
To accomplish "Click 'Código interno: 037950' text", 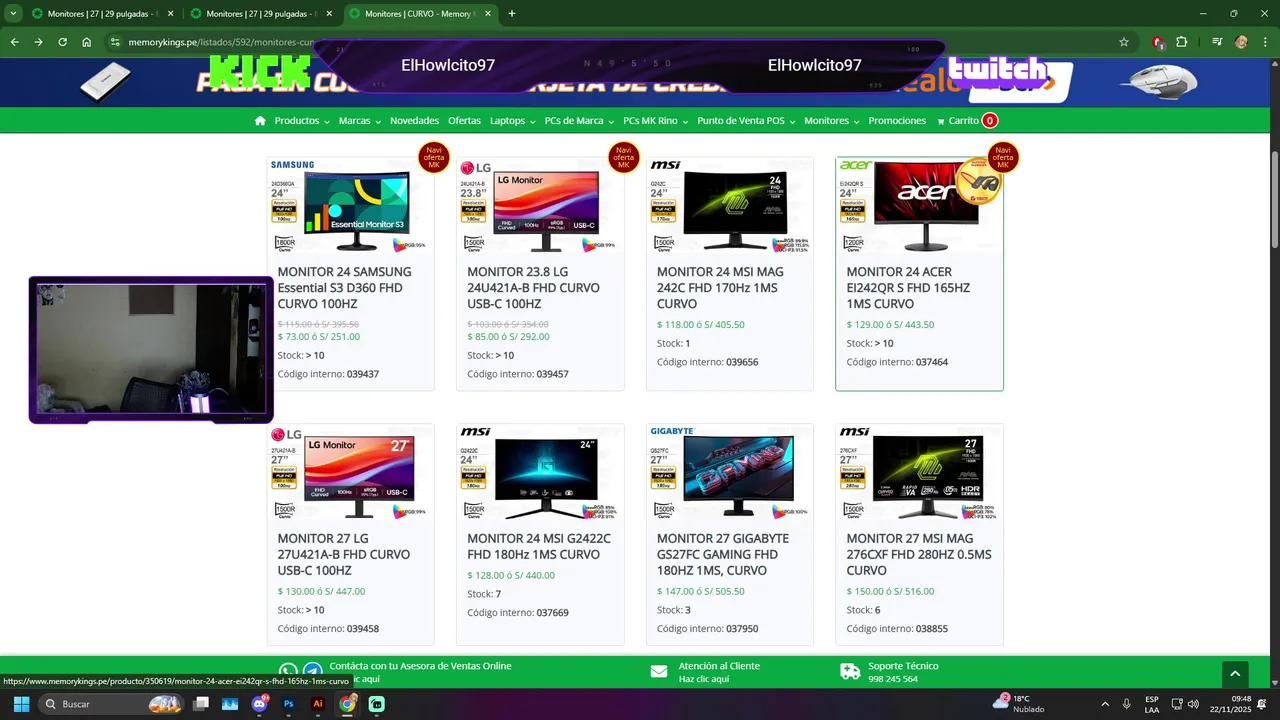I will [x=707, y=629].
